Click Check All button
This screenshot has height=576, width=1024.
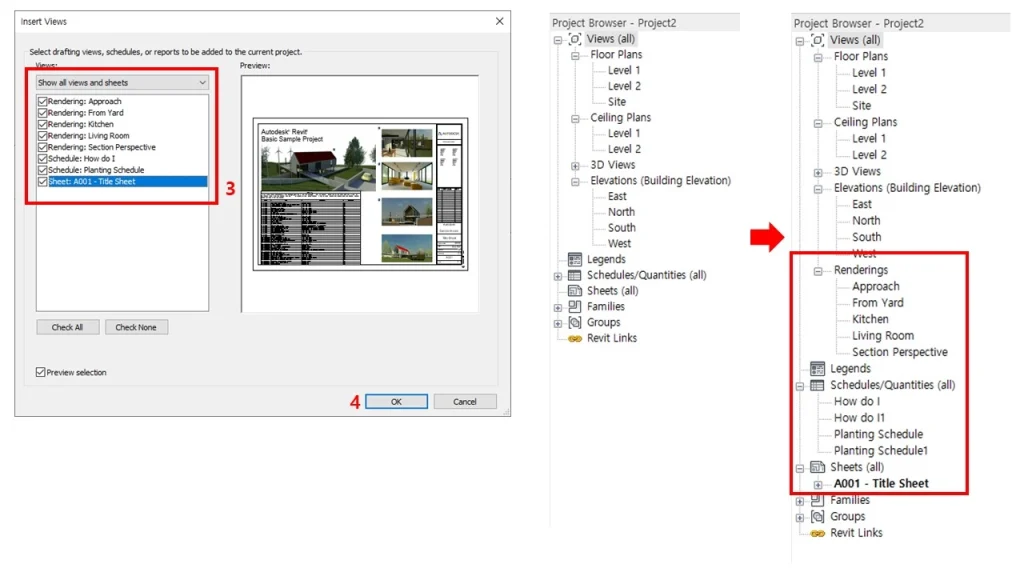point(67,327)
